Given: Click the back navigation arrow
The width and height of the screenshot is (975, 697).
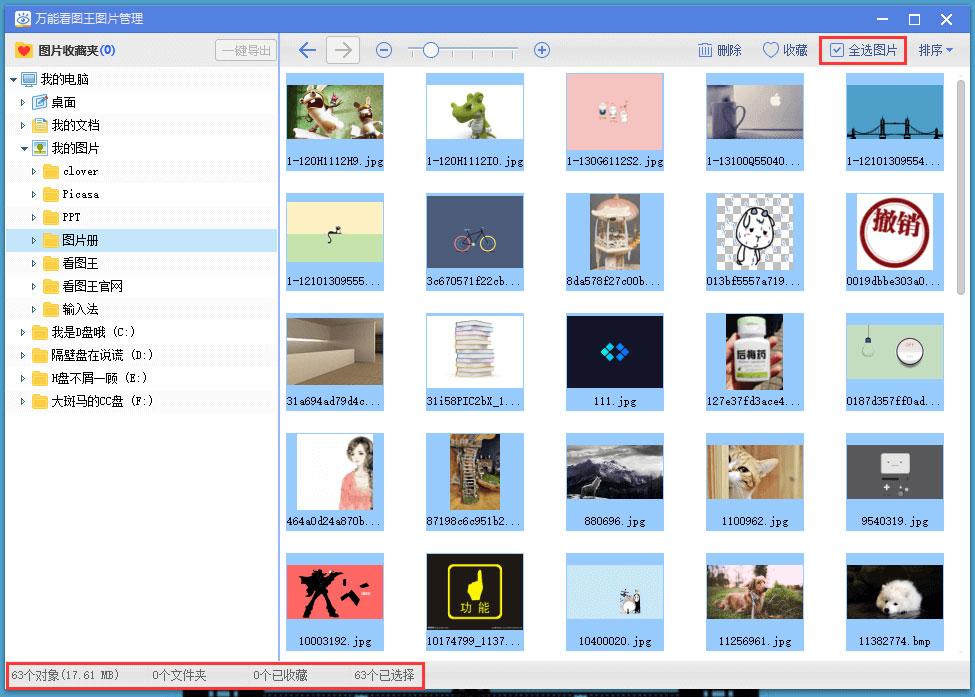Looking at the screenshot, I should 307,50.
